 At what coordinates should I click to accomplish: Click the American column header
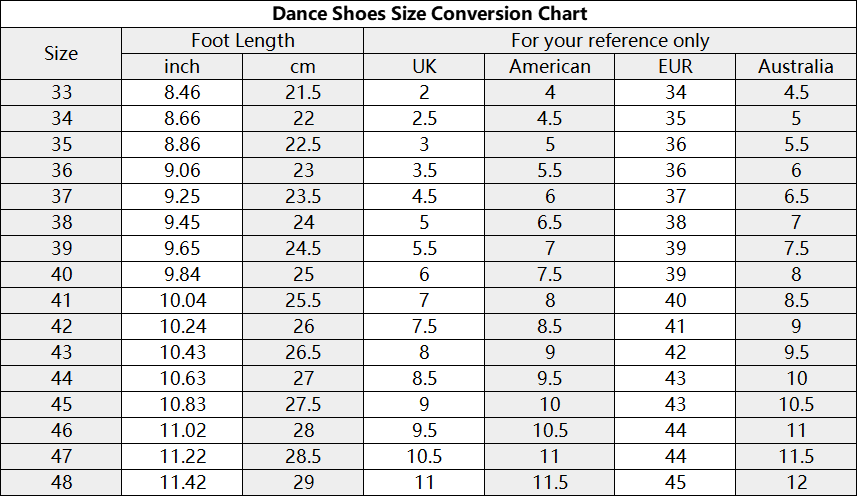pyautogui.click(x=549, y=67)
